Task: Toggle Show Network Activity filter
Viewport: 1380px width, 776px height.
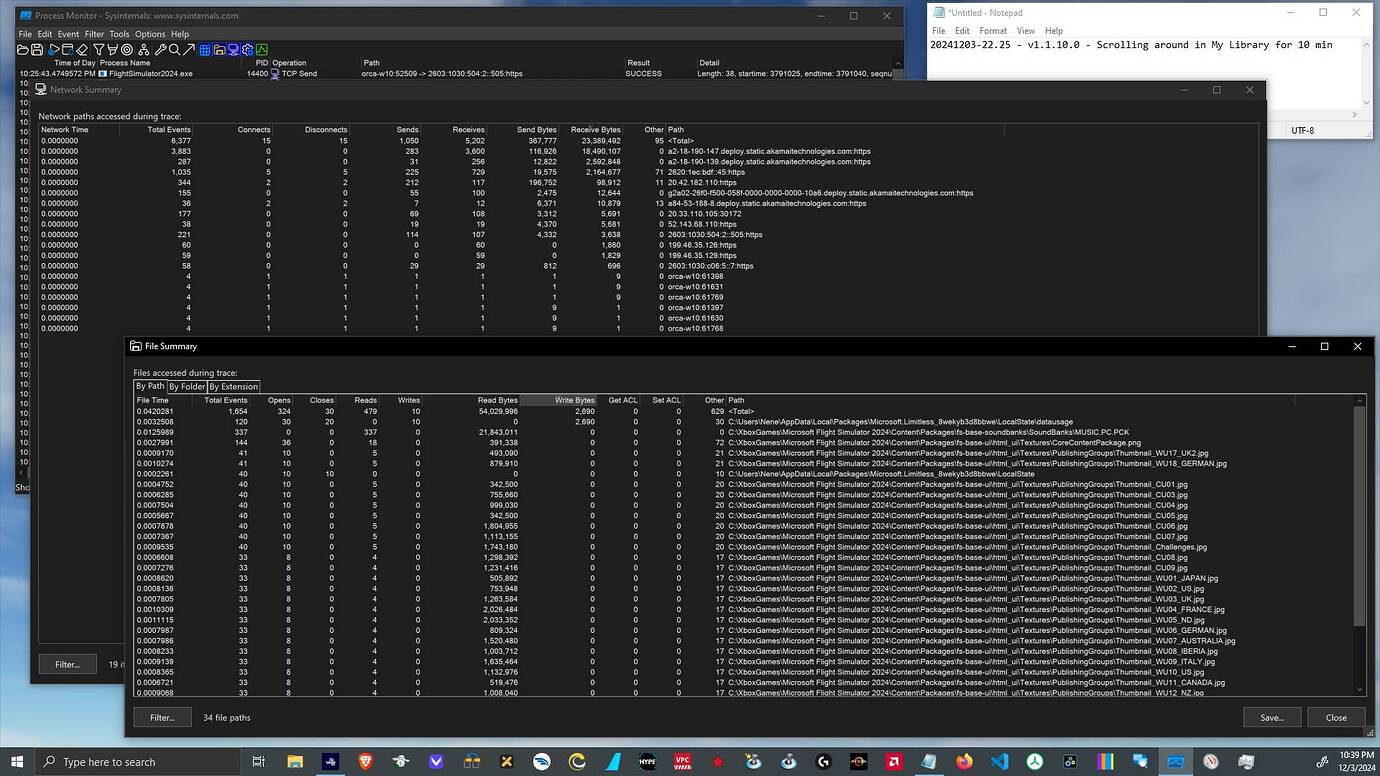Action: (x=231, y=51)
